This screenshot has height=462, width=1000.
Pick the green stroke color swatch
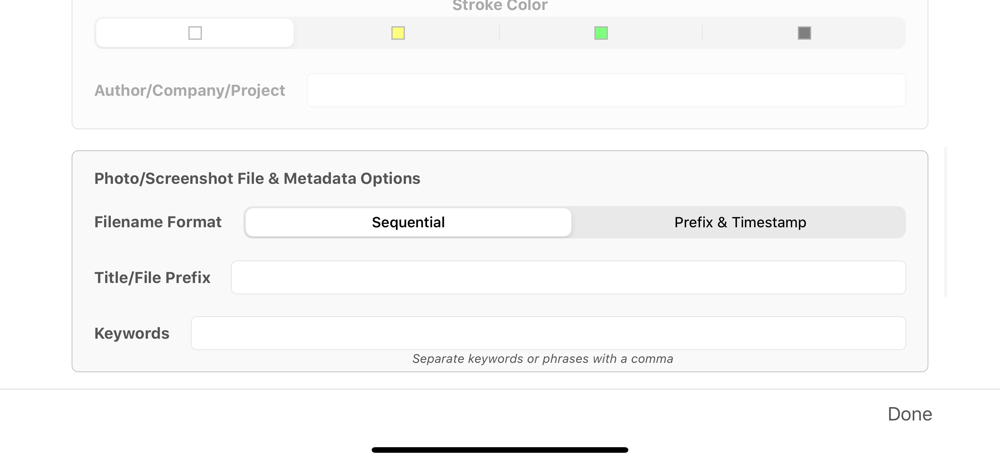(x=601, y=33)
